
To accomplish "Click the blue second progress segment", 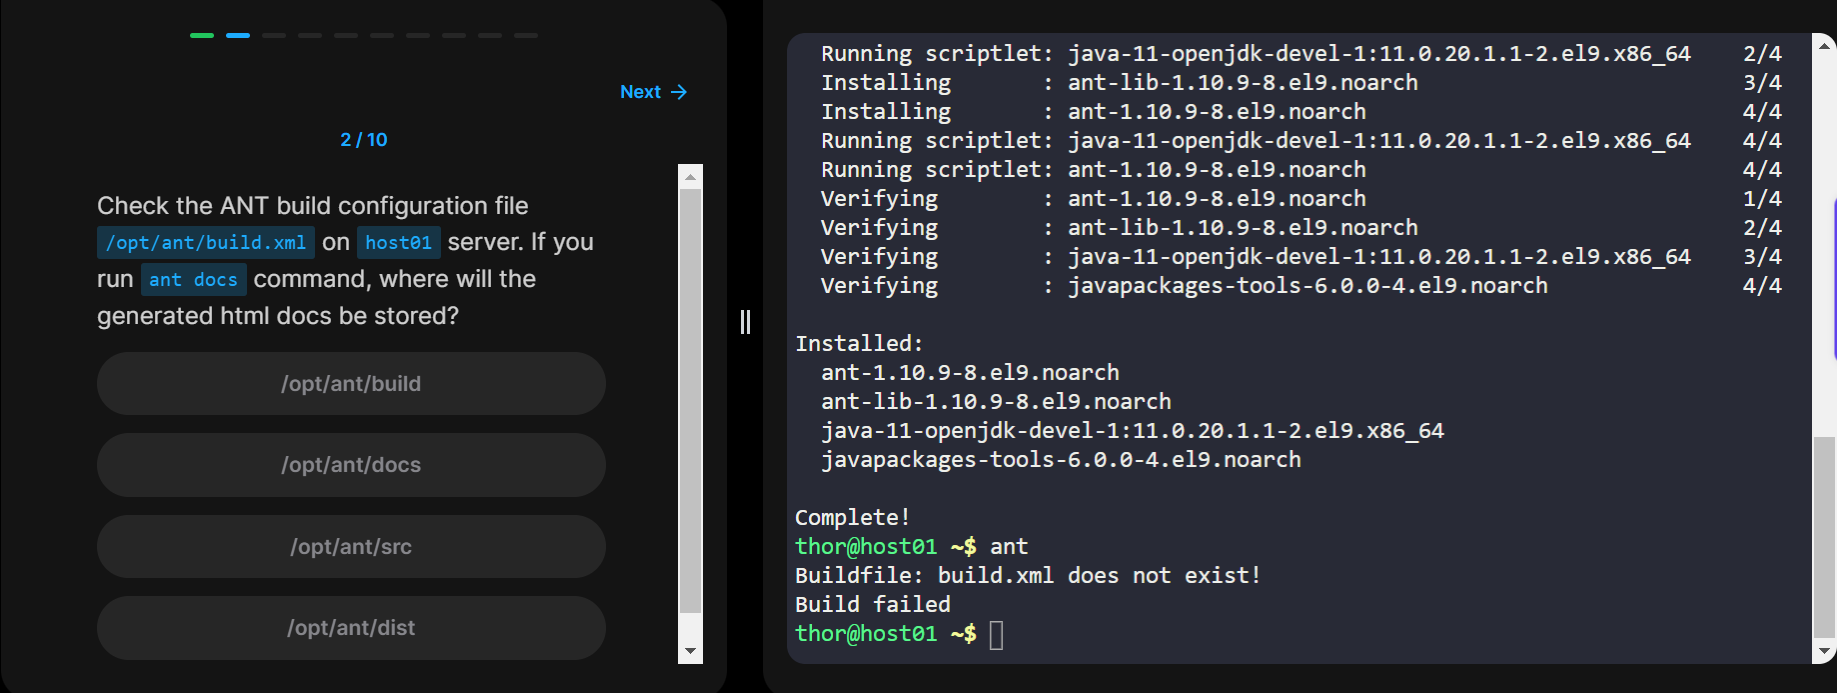I will point(238,35).
